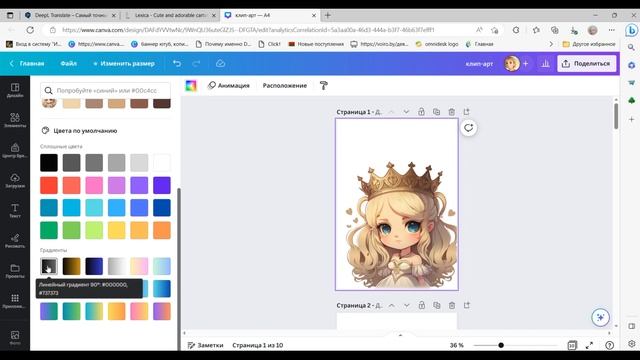Open the Text panel in sidebar
The width and height of the screenshot is (640, 360).
pos(15,211)
